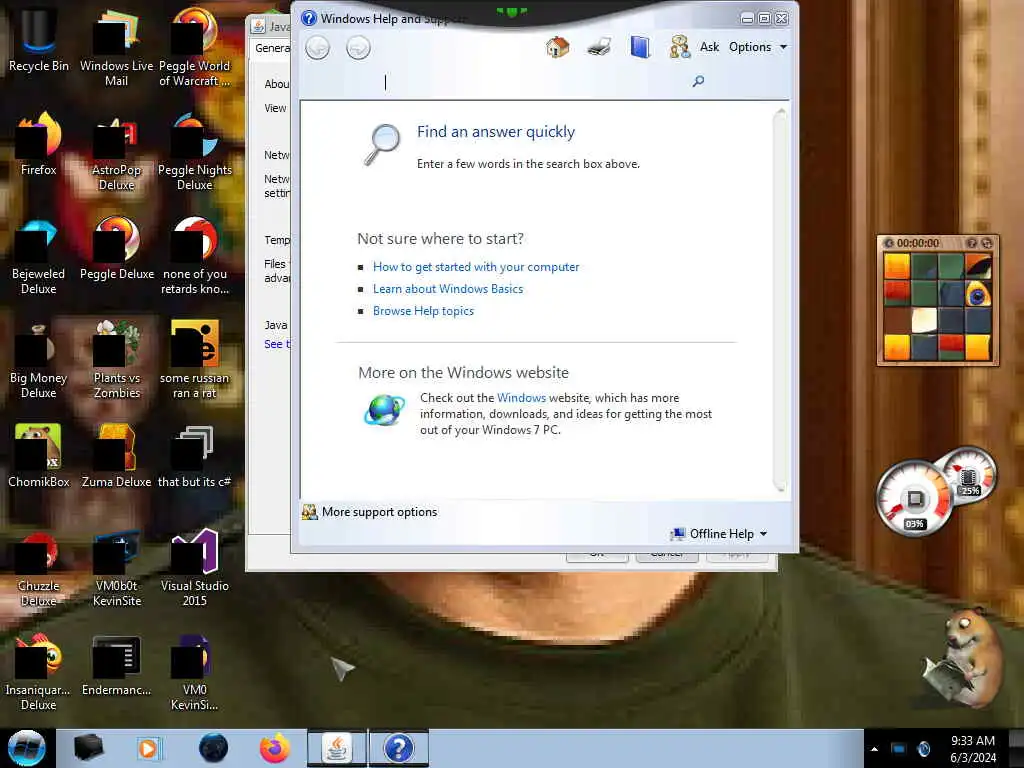Select the Peggle Nights Deluxe icon
The height and width of the screenshot is (768, 1024).
pos(195,152)
